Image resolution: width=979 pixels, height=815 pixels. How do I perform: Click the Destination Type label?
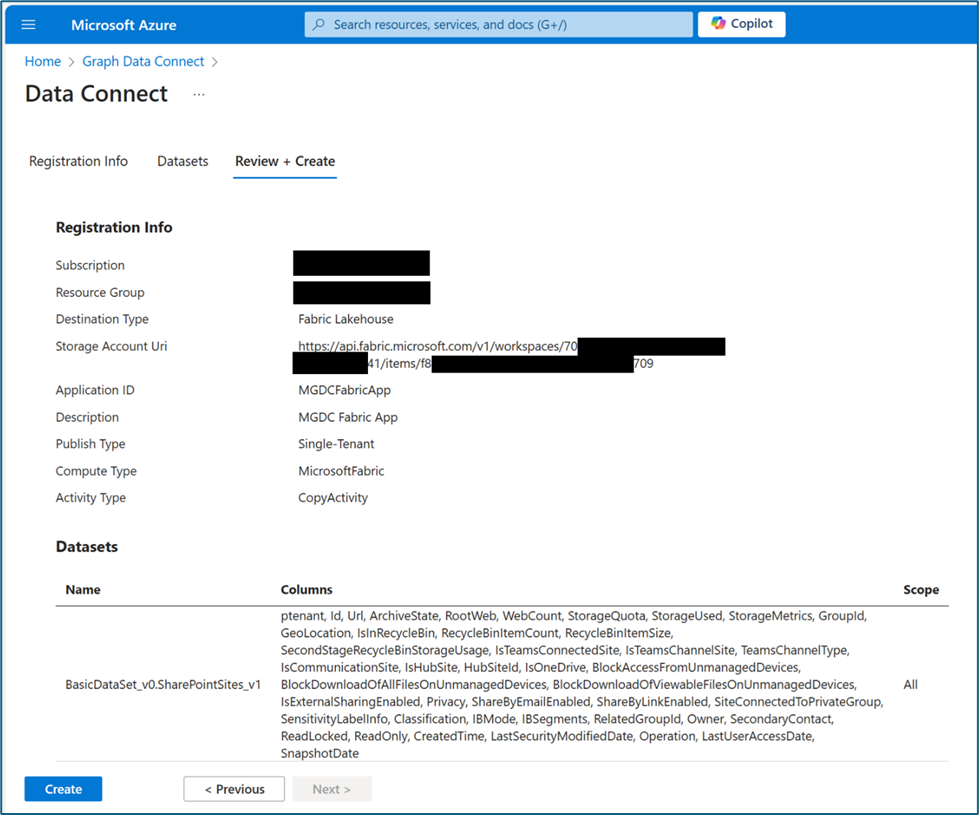102,319
